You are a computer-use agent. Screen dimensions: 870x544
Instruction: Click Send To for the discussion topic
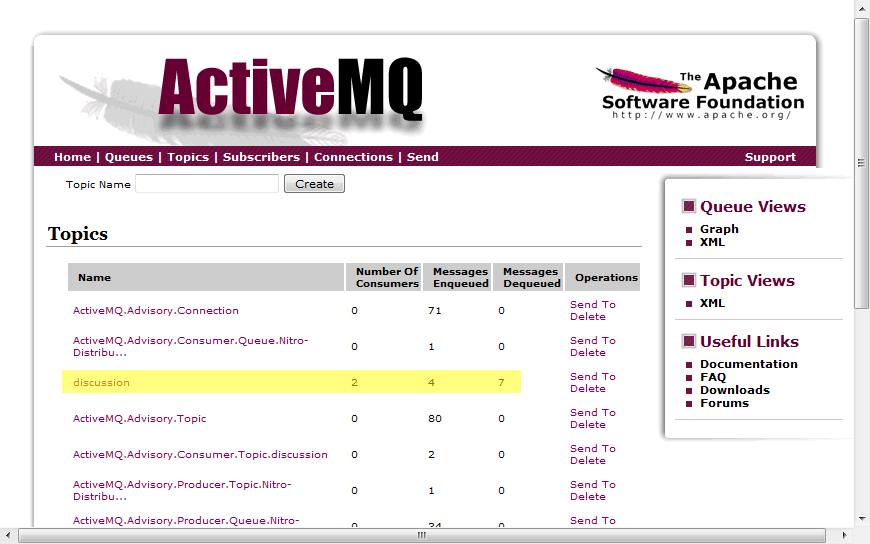click(593, 376)
